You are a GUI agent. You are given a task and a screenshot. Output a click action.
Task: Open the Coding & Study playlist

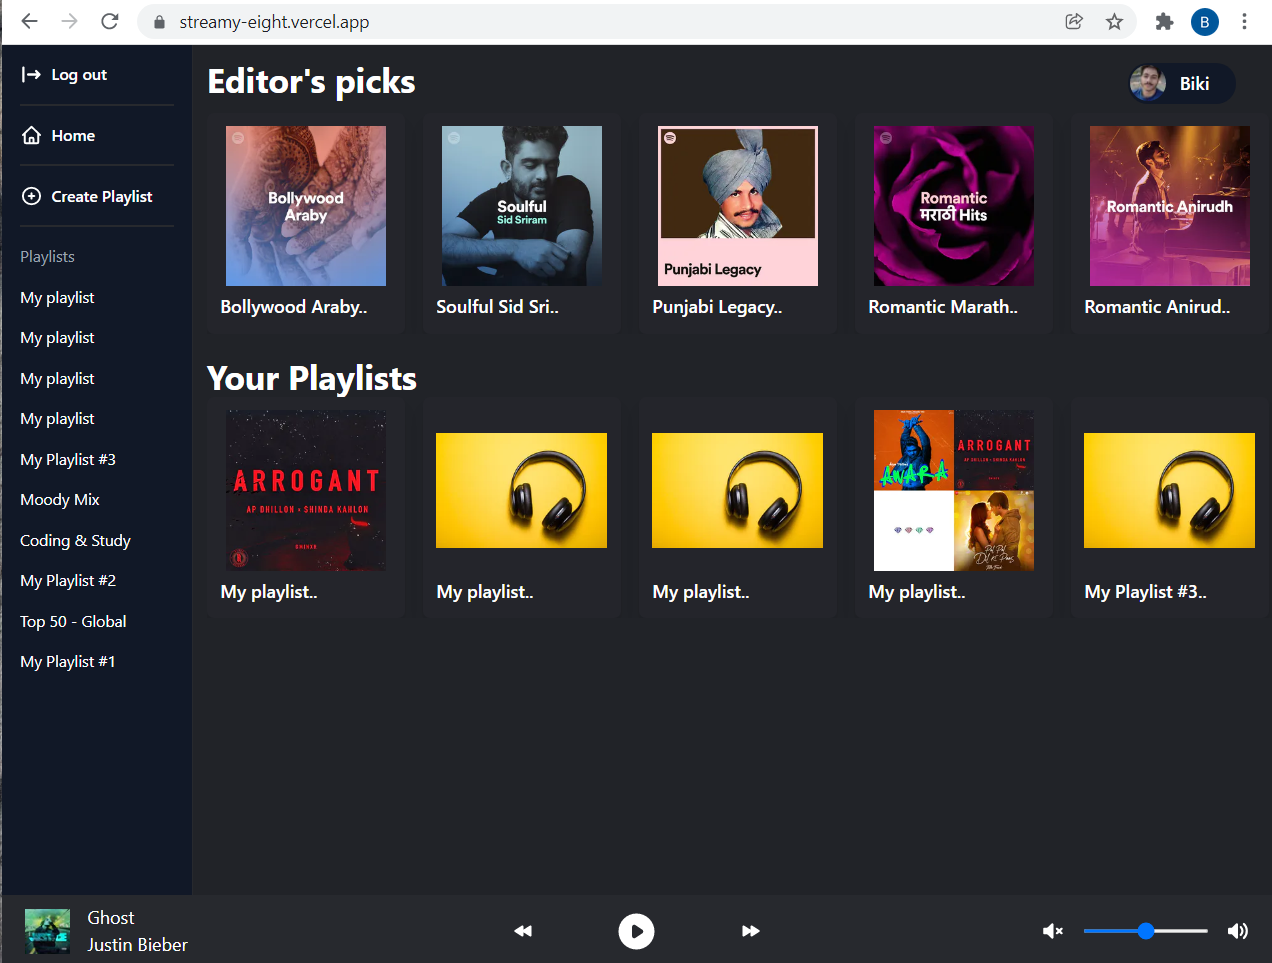(x=74, y=540)
